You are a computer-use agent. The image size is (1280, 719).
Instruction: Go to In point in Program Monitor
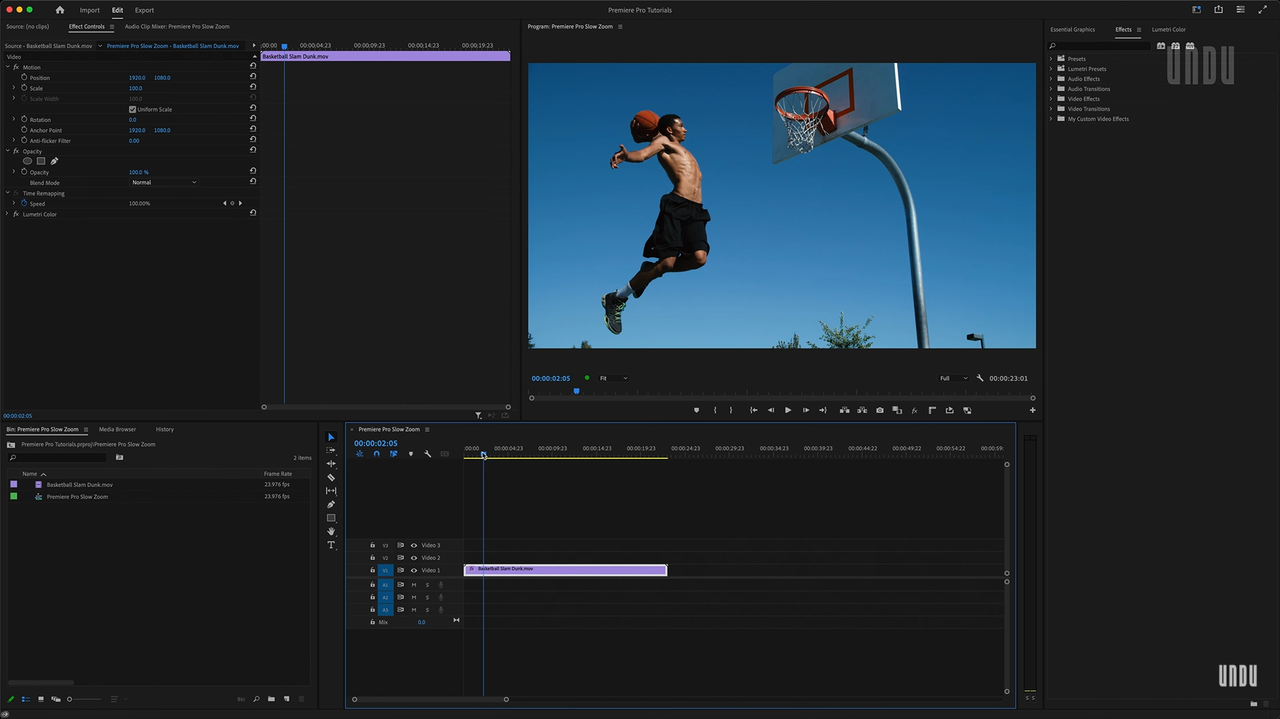(x=753, y=410)
